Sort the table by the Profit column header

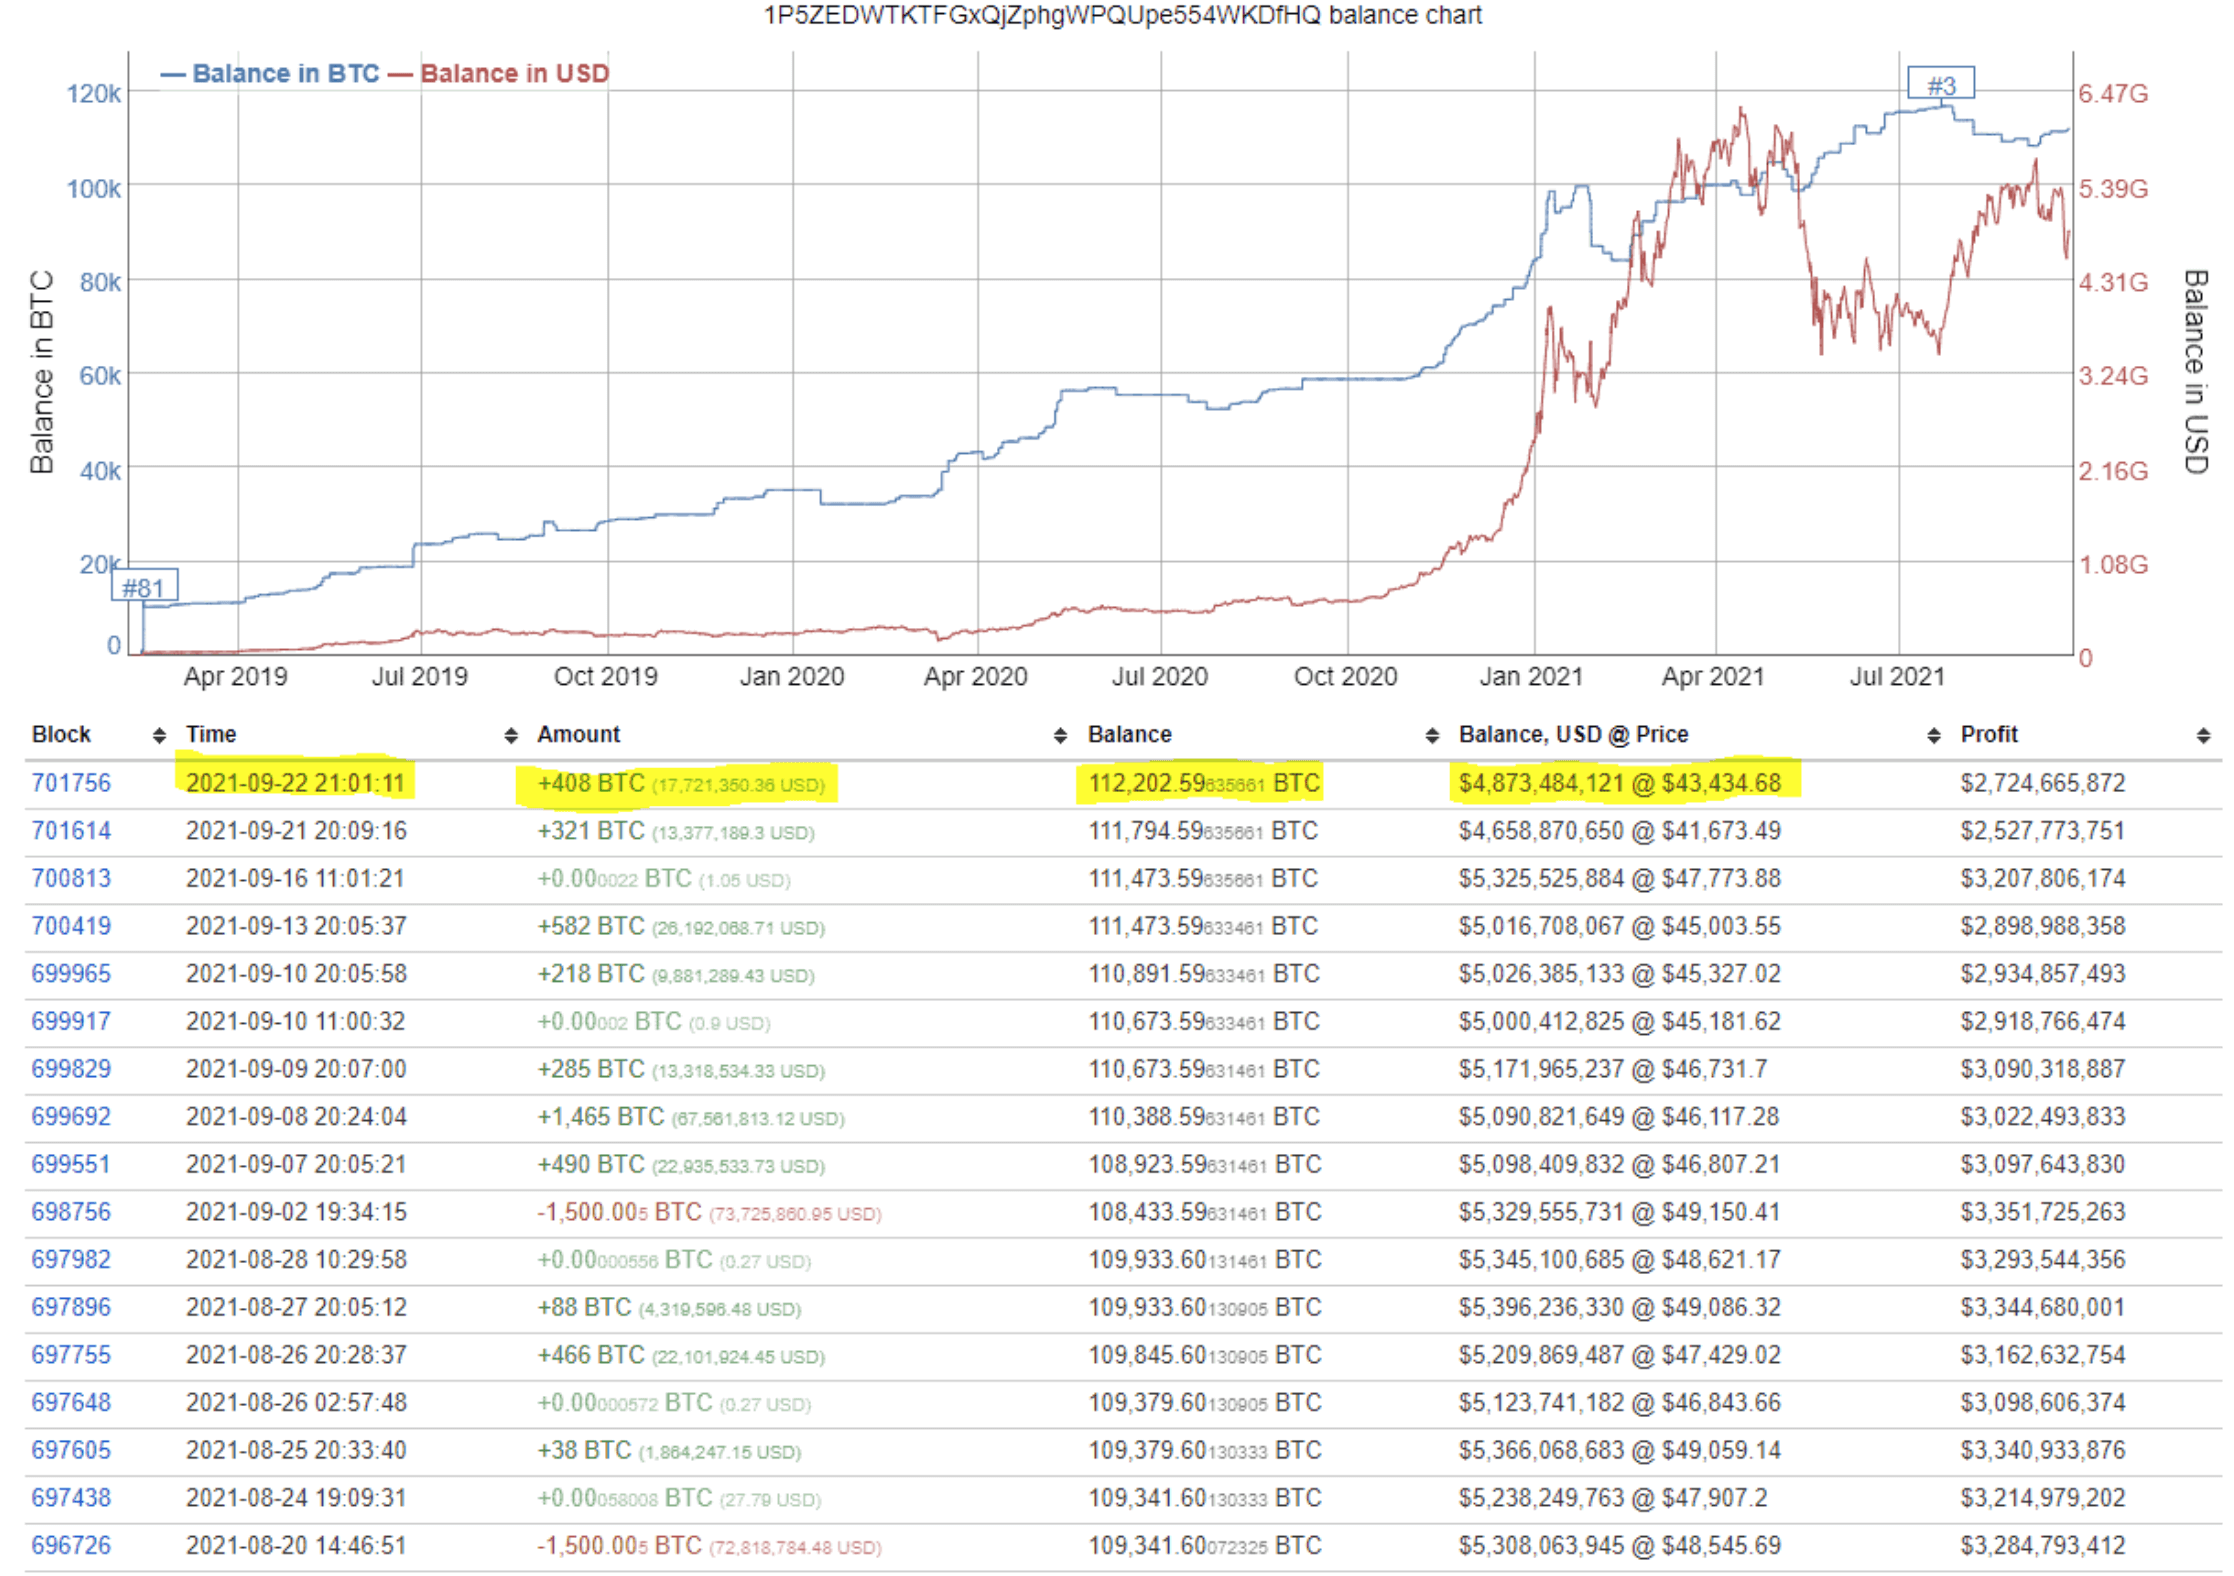1990,733
